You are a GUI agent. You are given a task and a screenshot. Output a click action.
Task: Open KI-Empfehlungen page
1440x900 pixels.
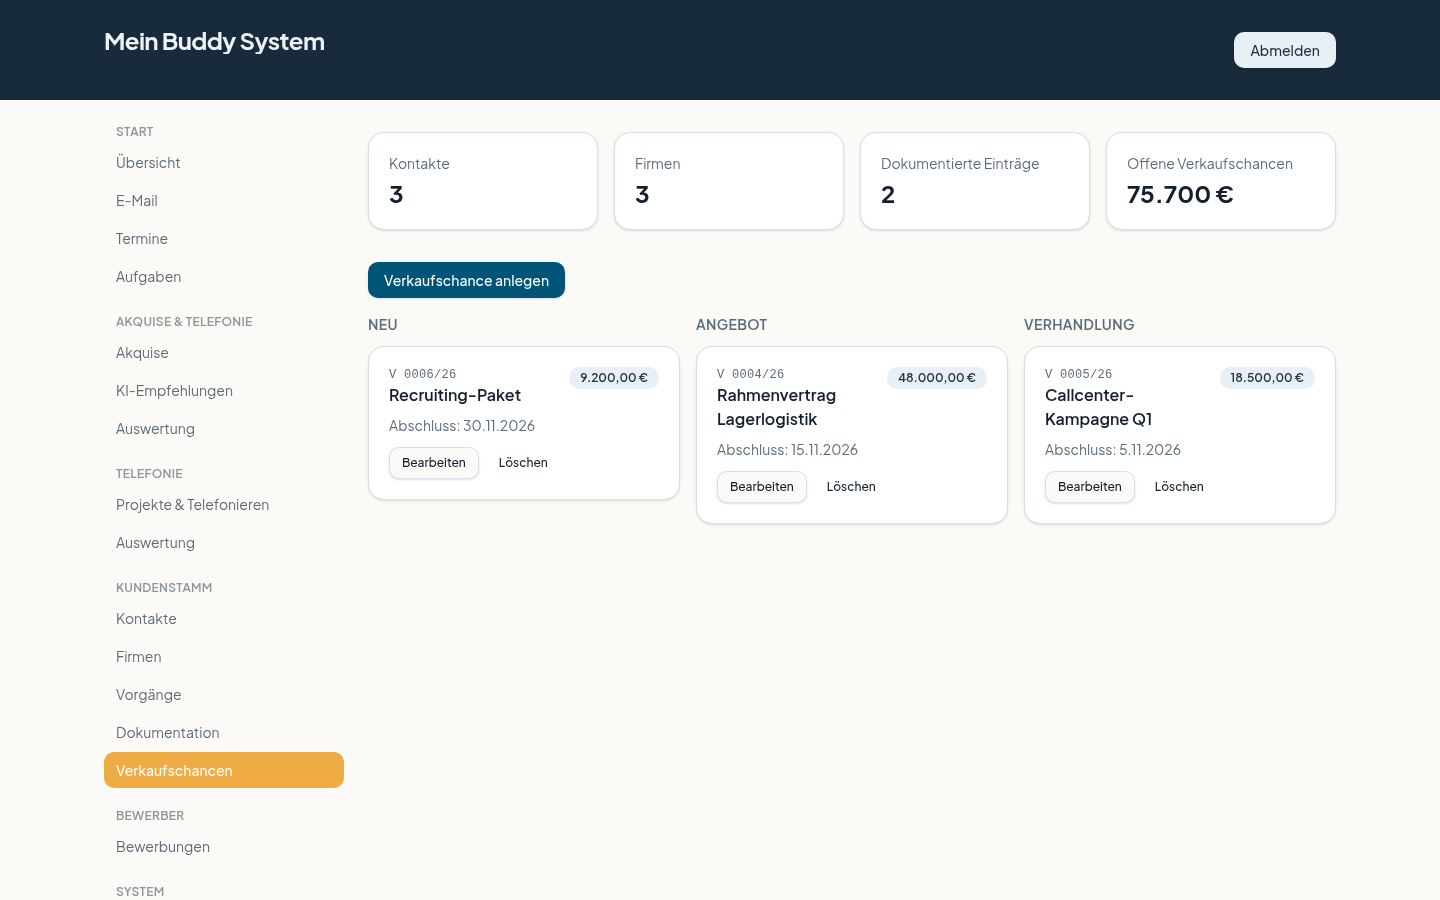tap(224, 391)
